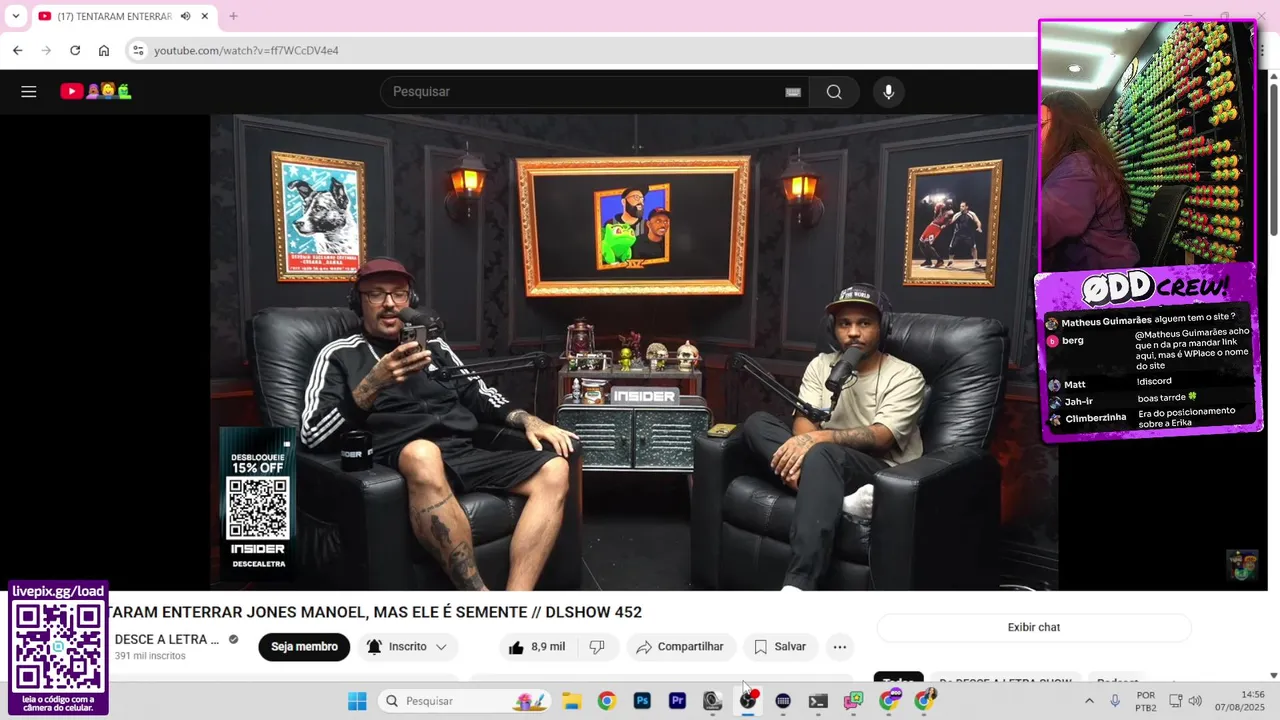The image size is (1280, 720).
Task: Open the browser home page button
Action: (104, 50)
